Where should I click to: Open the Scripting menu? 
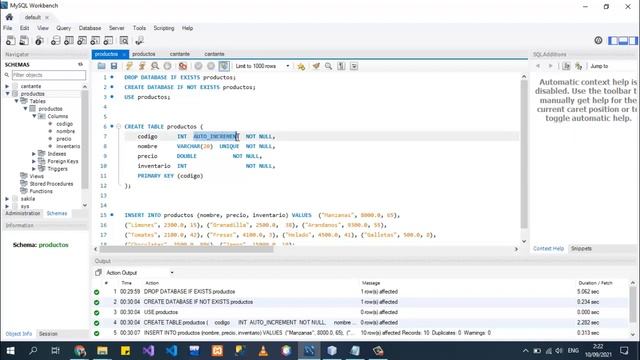[x=164, y=28]
